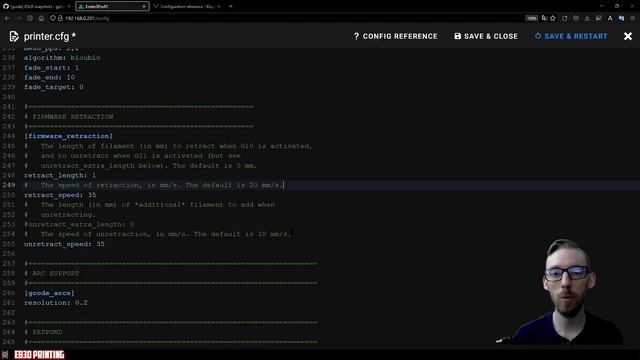Click the line 'retract_length: 1'
The height and width of the screenshot is (360, 640).
[60, 176]
